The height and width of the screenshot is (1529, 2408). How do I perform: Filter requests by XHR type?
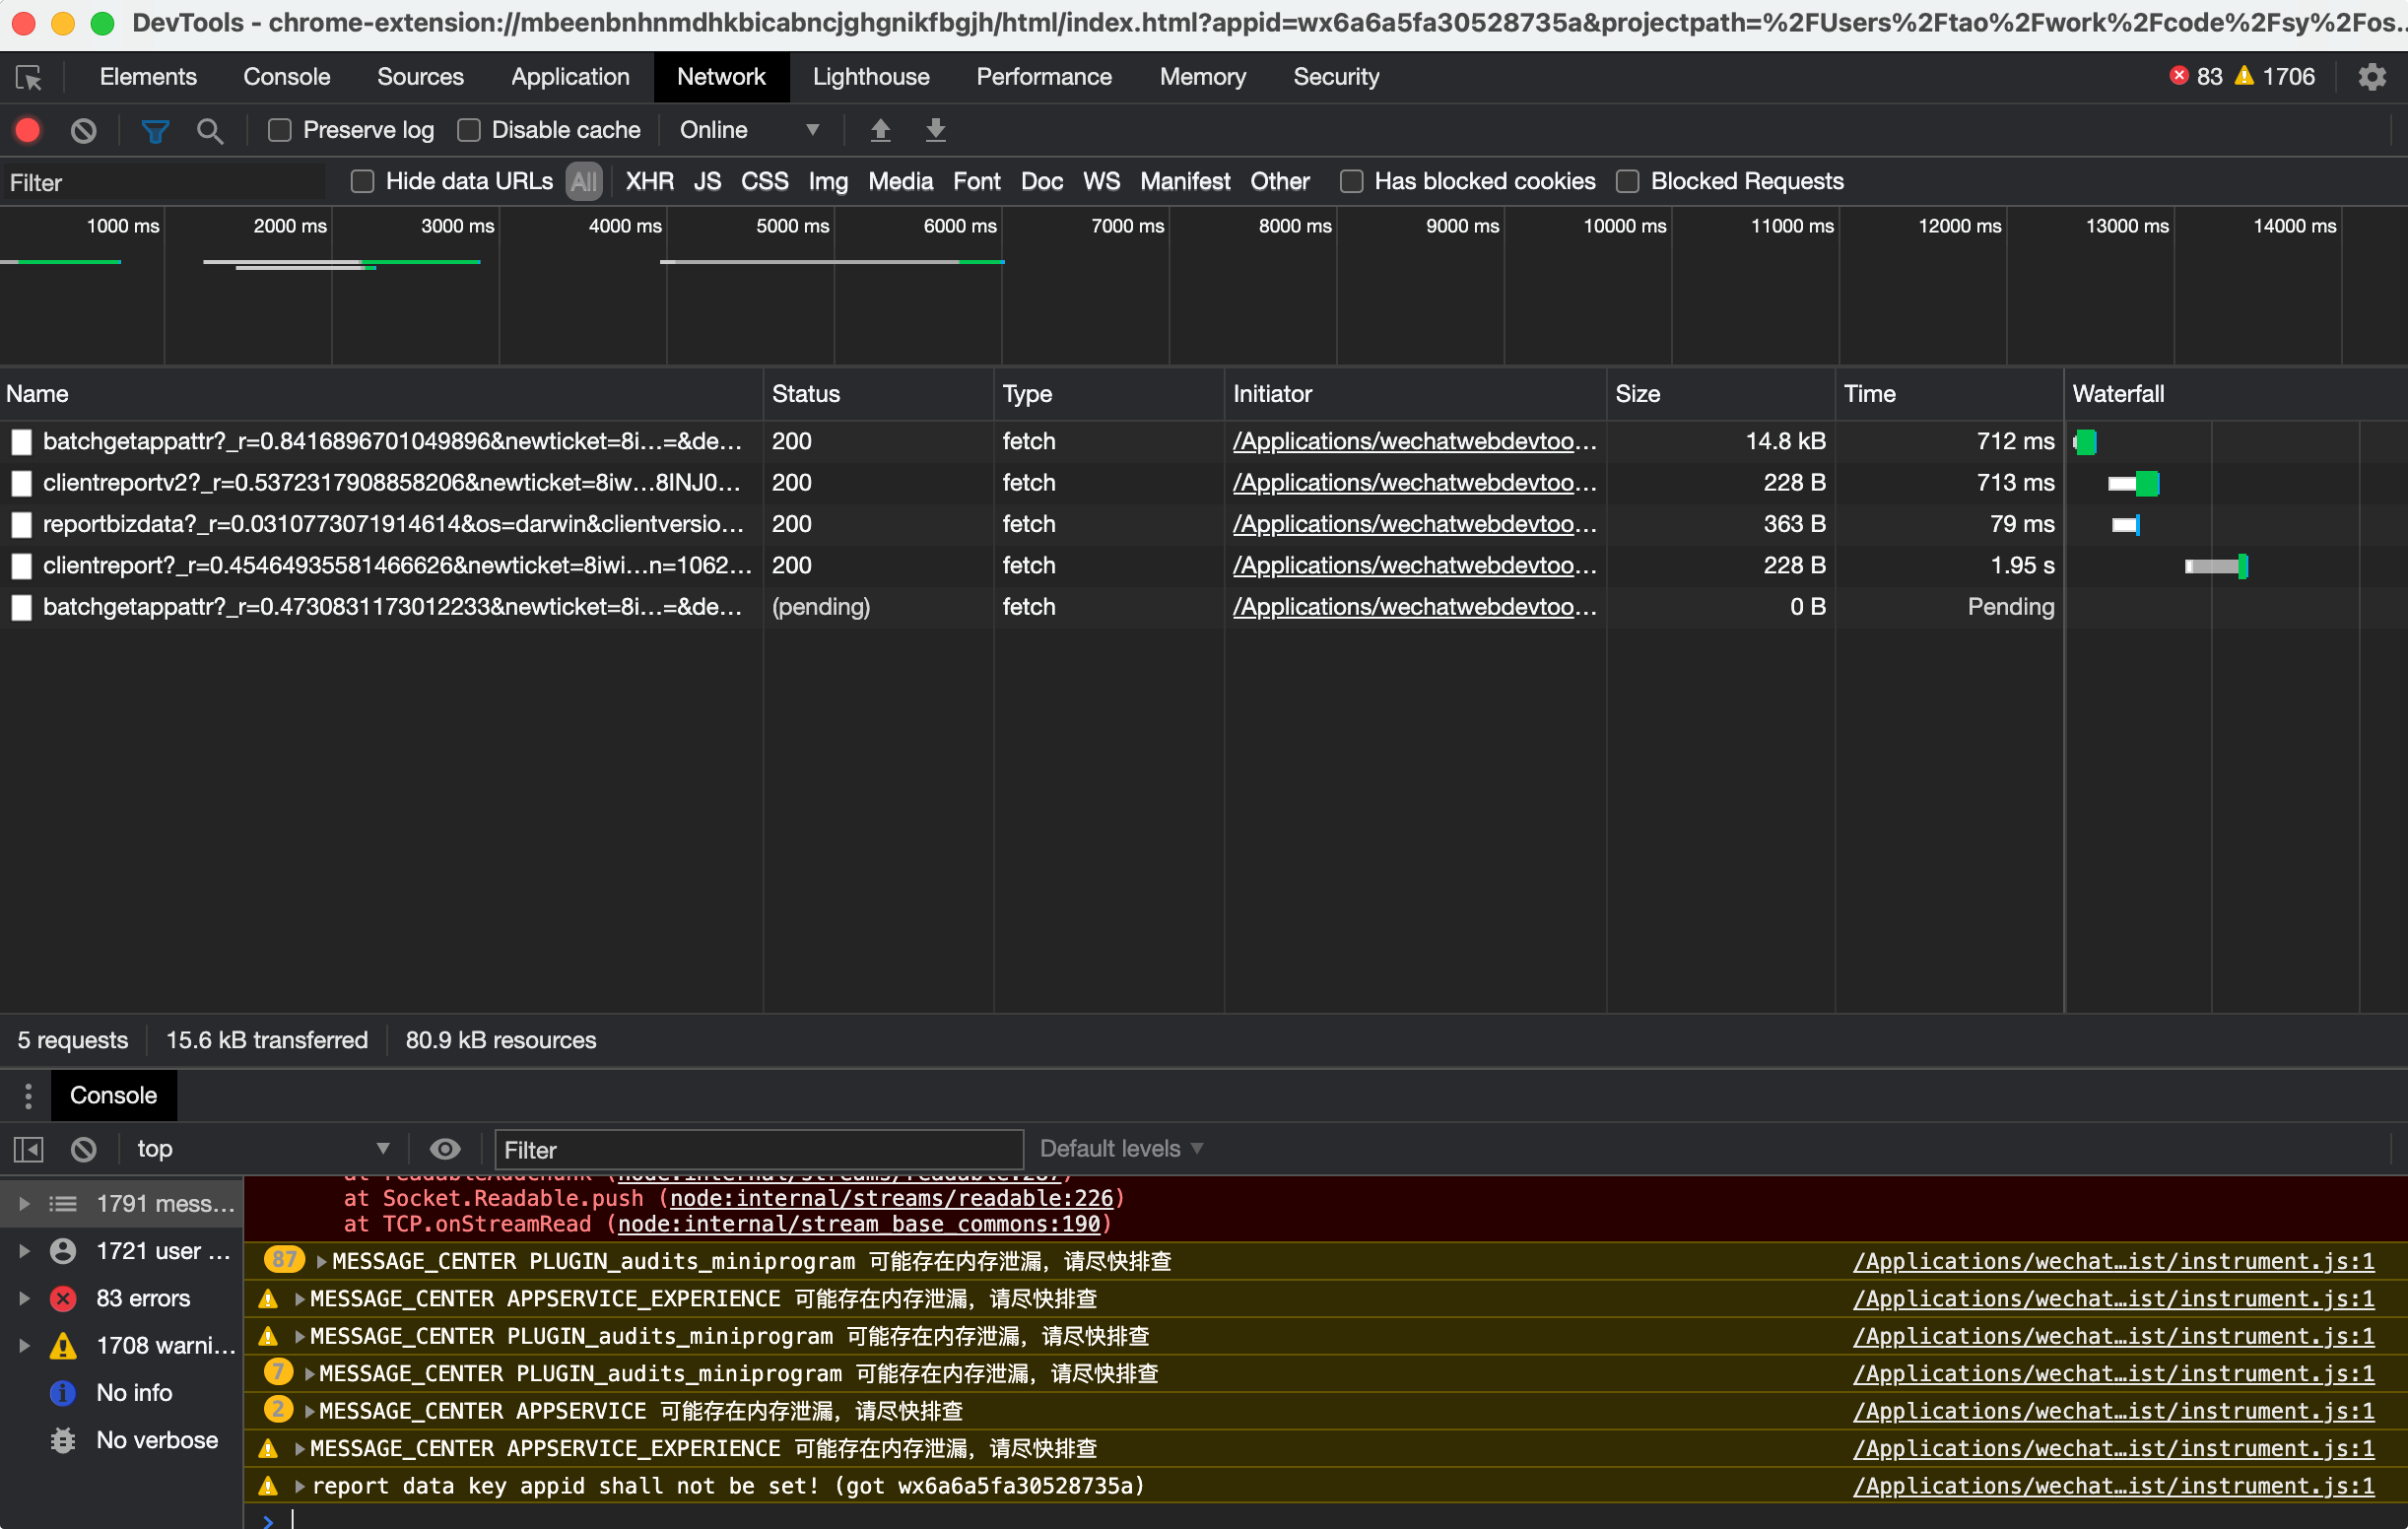[x=649, y=181]
